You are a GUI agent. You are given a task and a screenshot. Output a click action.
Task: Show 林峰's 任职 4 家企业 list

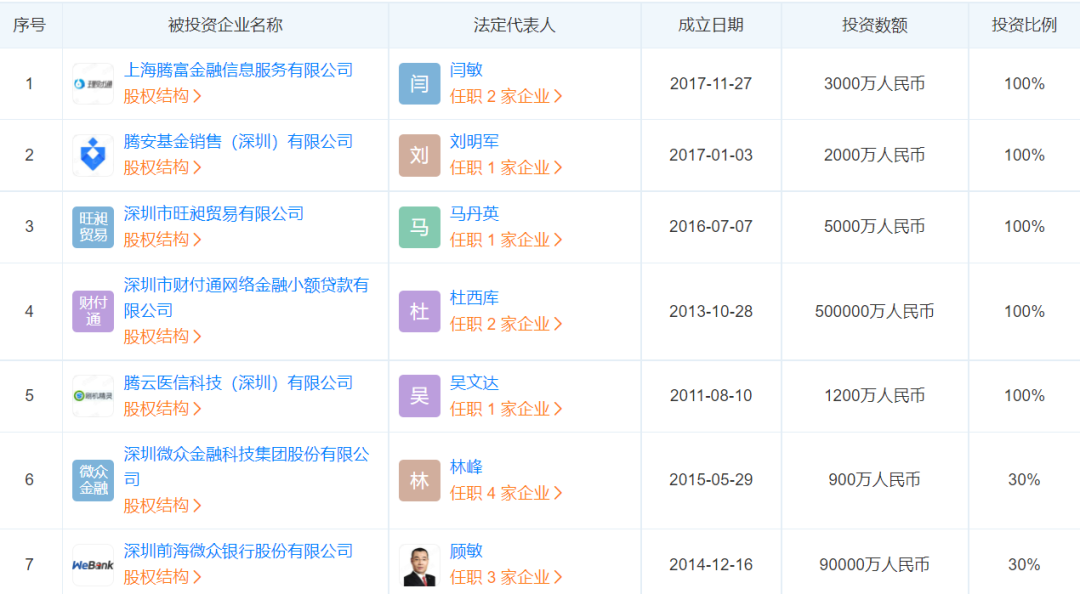point(506,493)
